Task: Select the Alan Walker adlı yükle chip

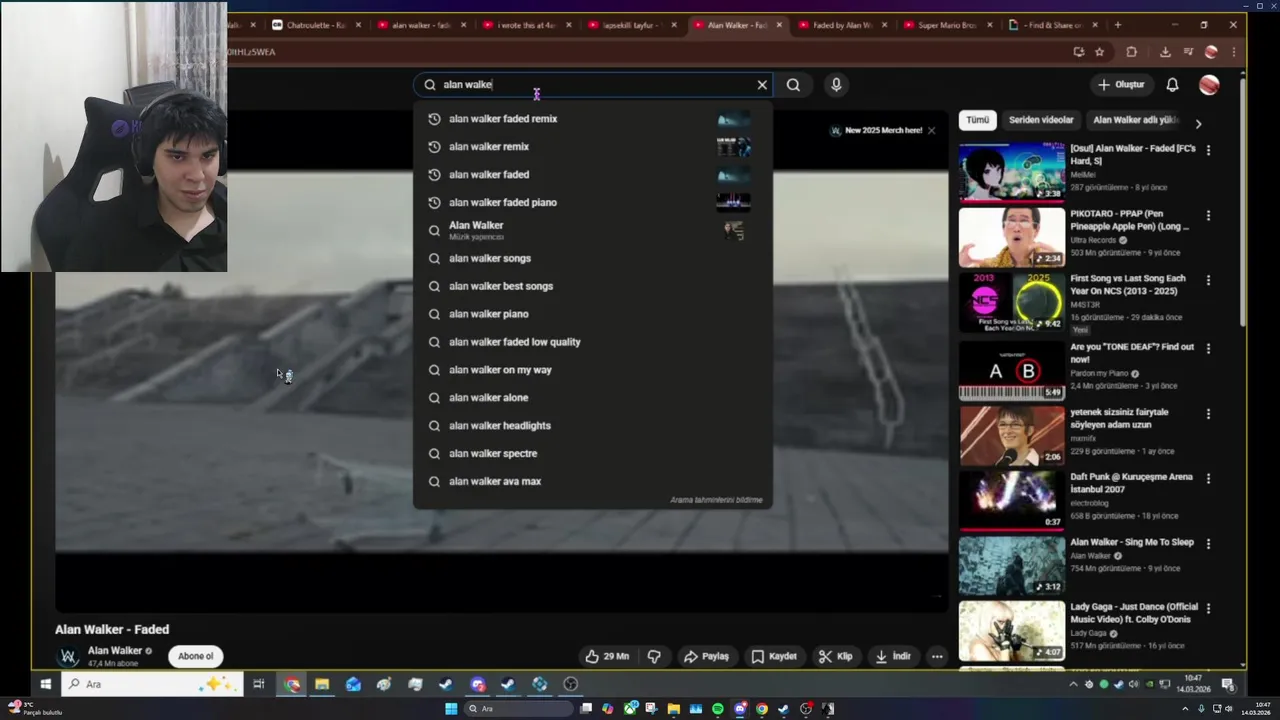Action: (1136, 120)
